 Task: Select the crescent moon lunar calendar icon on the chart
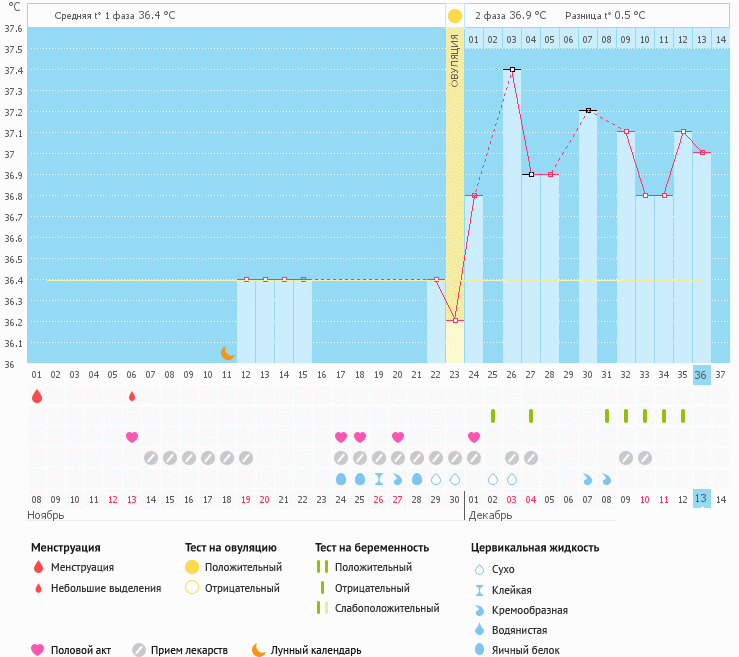228,353
